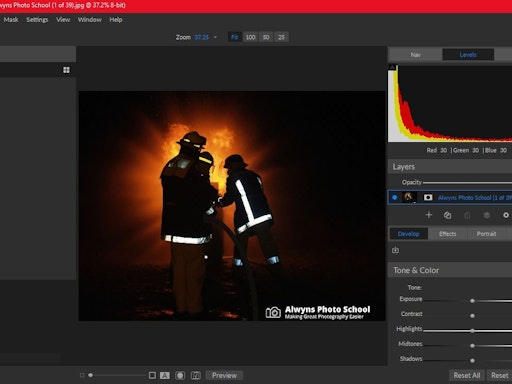This screenshot has width=512, height=384.
Task: Click the Exposure slider handle
Action: tap(472, 301)
